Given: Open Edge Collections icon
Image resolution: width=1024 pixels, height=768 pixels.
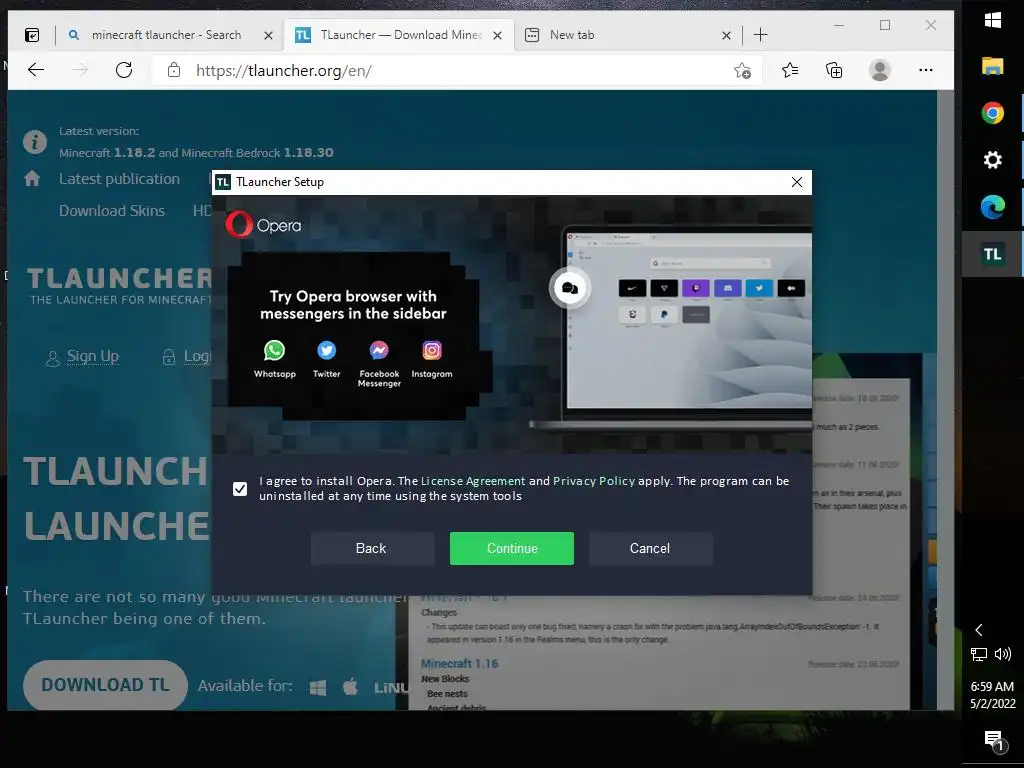Looking at the screenshot, I should (x=834, y=70).
